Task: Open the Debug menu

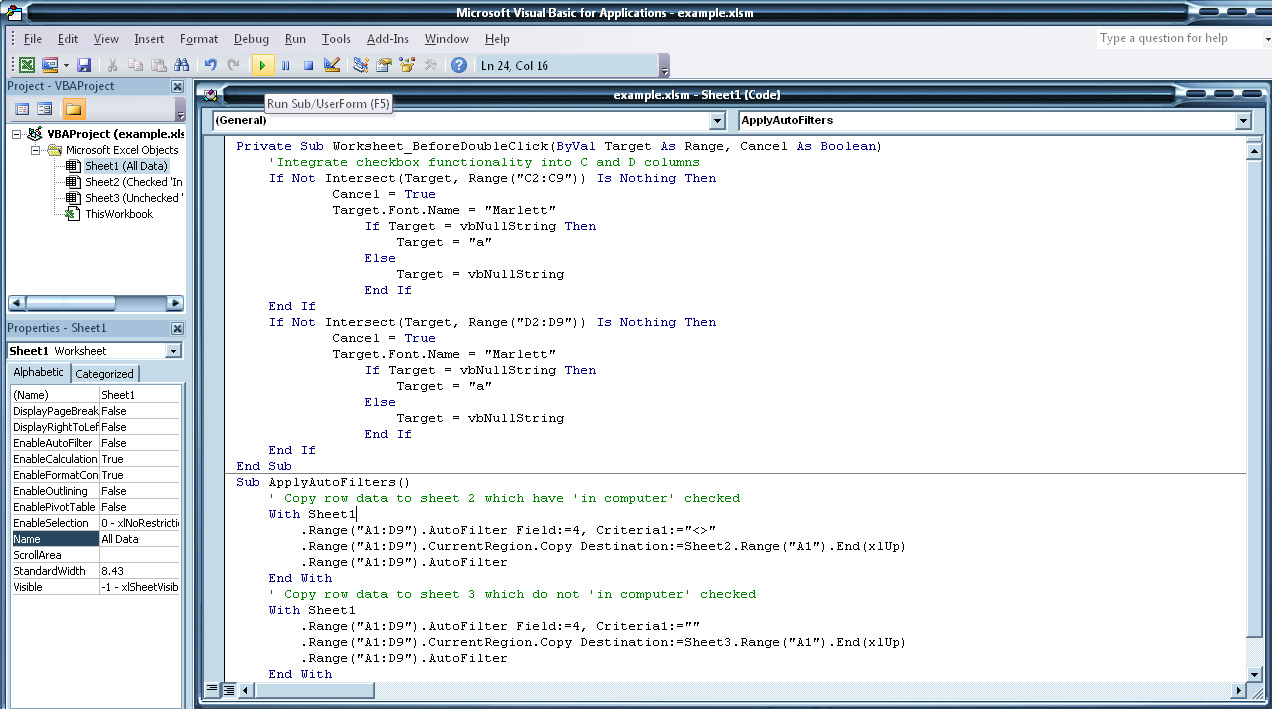Action: pyautogui.click(x=251, y=39)
